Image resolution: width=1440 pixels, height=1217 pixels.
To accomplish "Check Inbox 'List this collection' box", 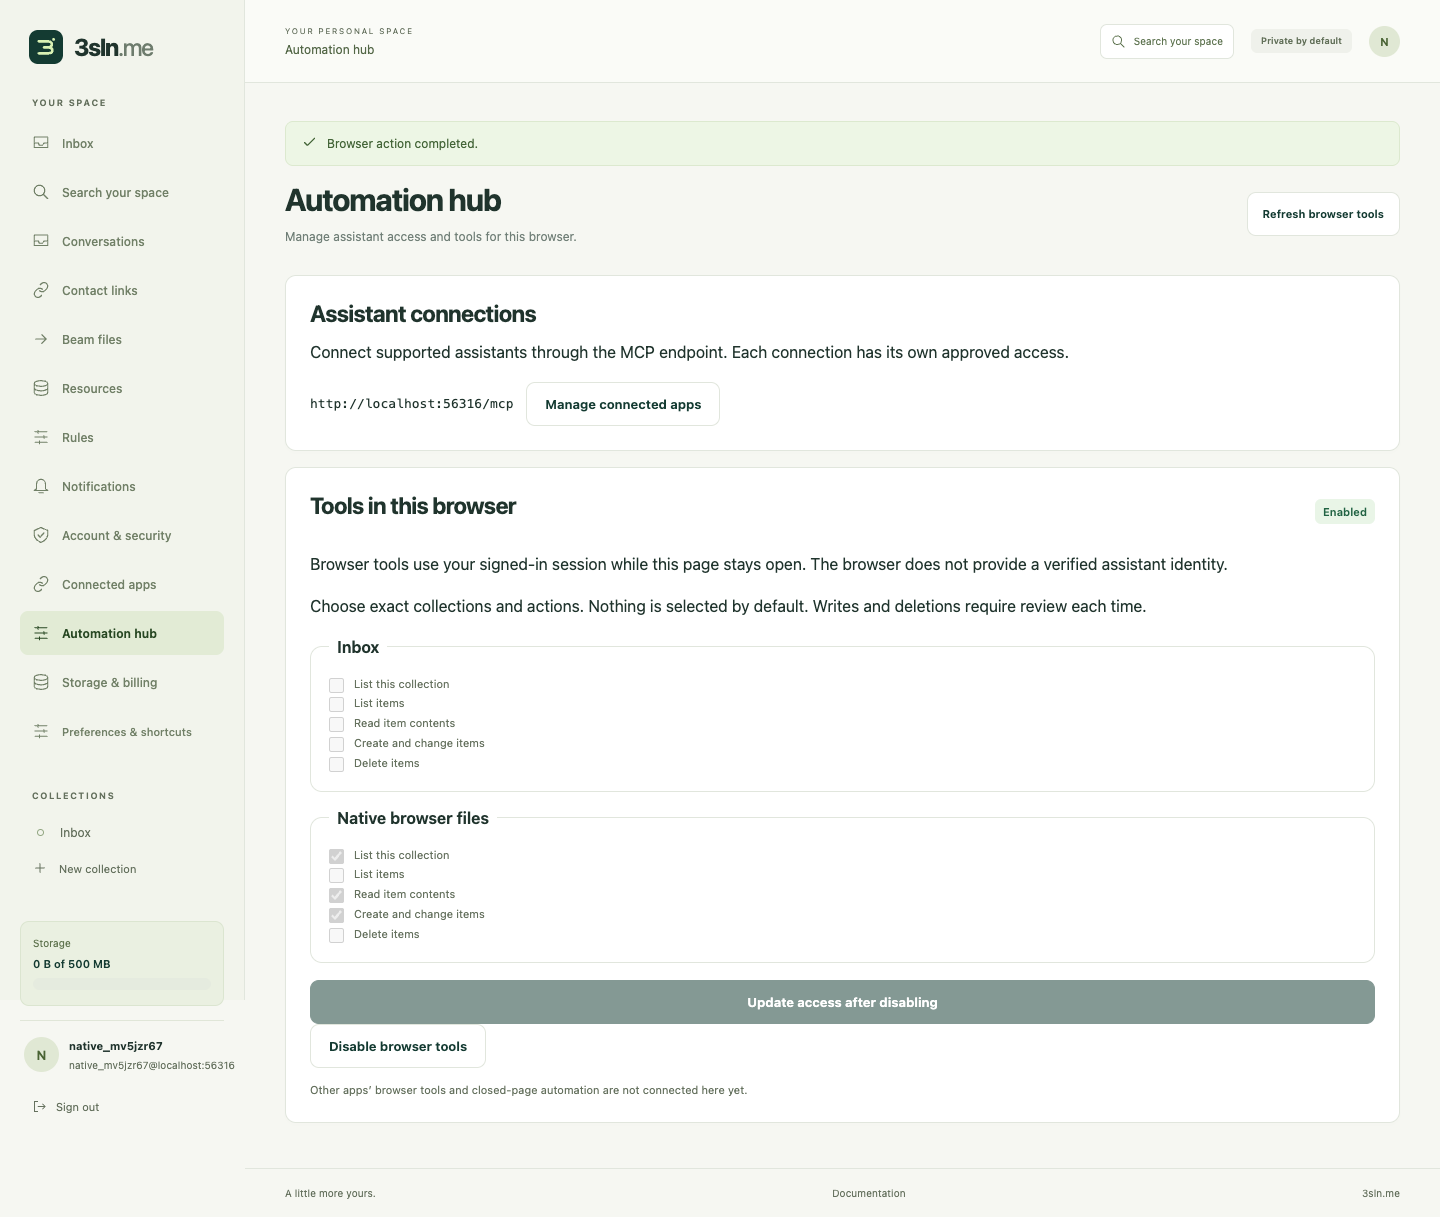I will [x=336, y=685].
